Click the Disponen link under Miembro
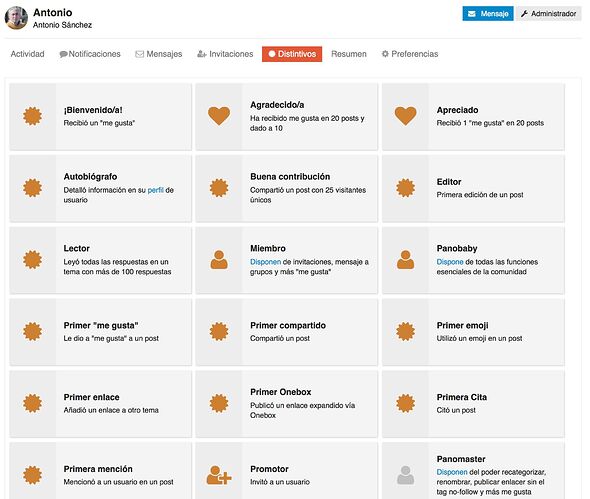The width and height of the screenshot is (590, 499). (x=265, y=262)
